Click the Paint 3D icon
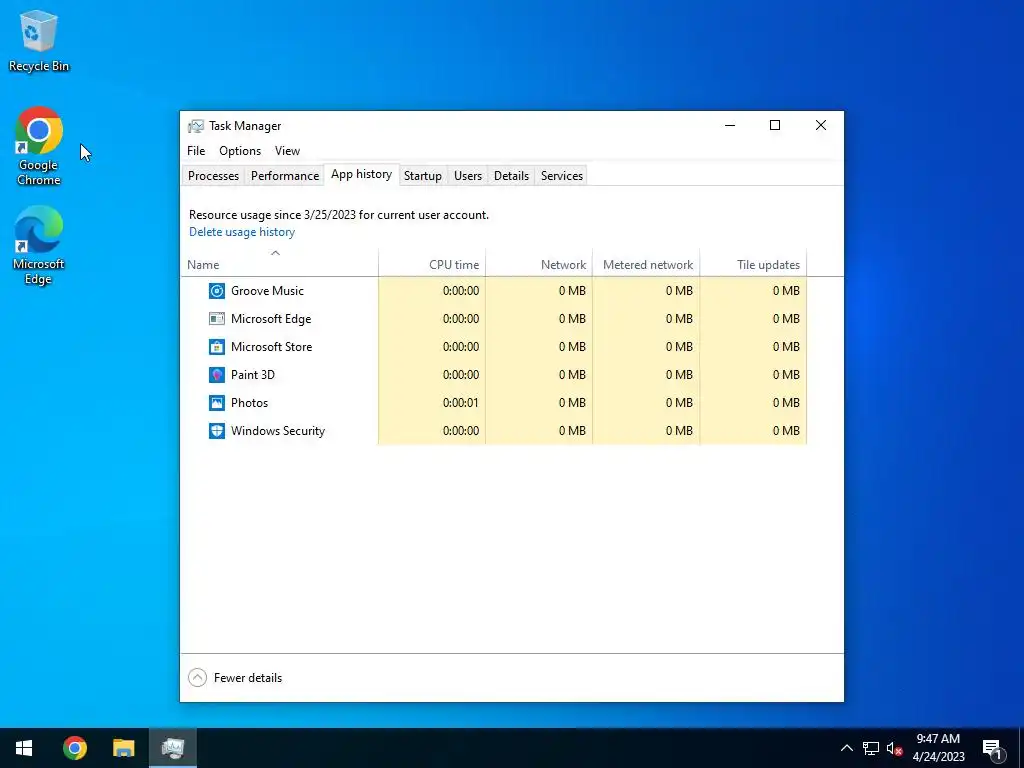 [x=217, y=375]
